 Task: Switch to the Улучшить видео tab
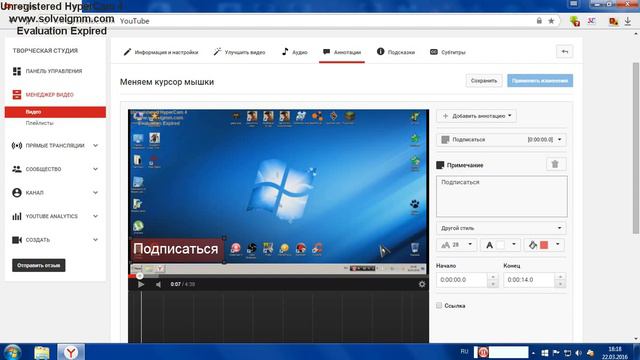pos(239,52)
